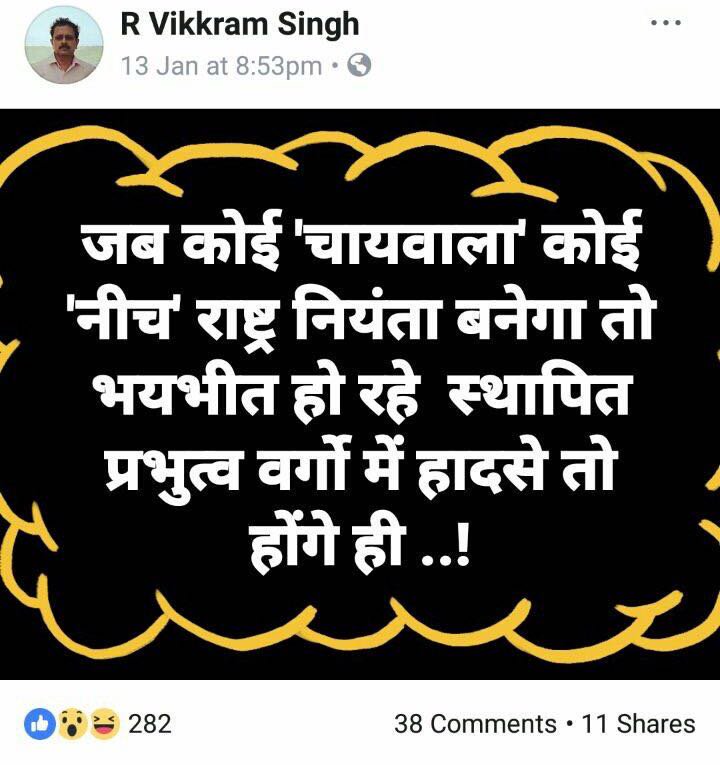Click the 'प्रभुत्व वर्गों में हादसे तो' line
The width and height of the screenshot is (720, 765).
coord(360,470)
